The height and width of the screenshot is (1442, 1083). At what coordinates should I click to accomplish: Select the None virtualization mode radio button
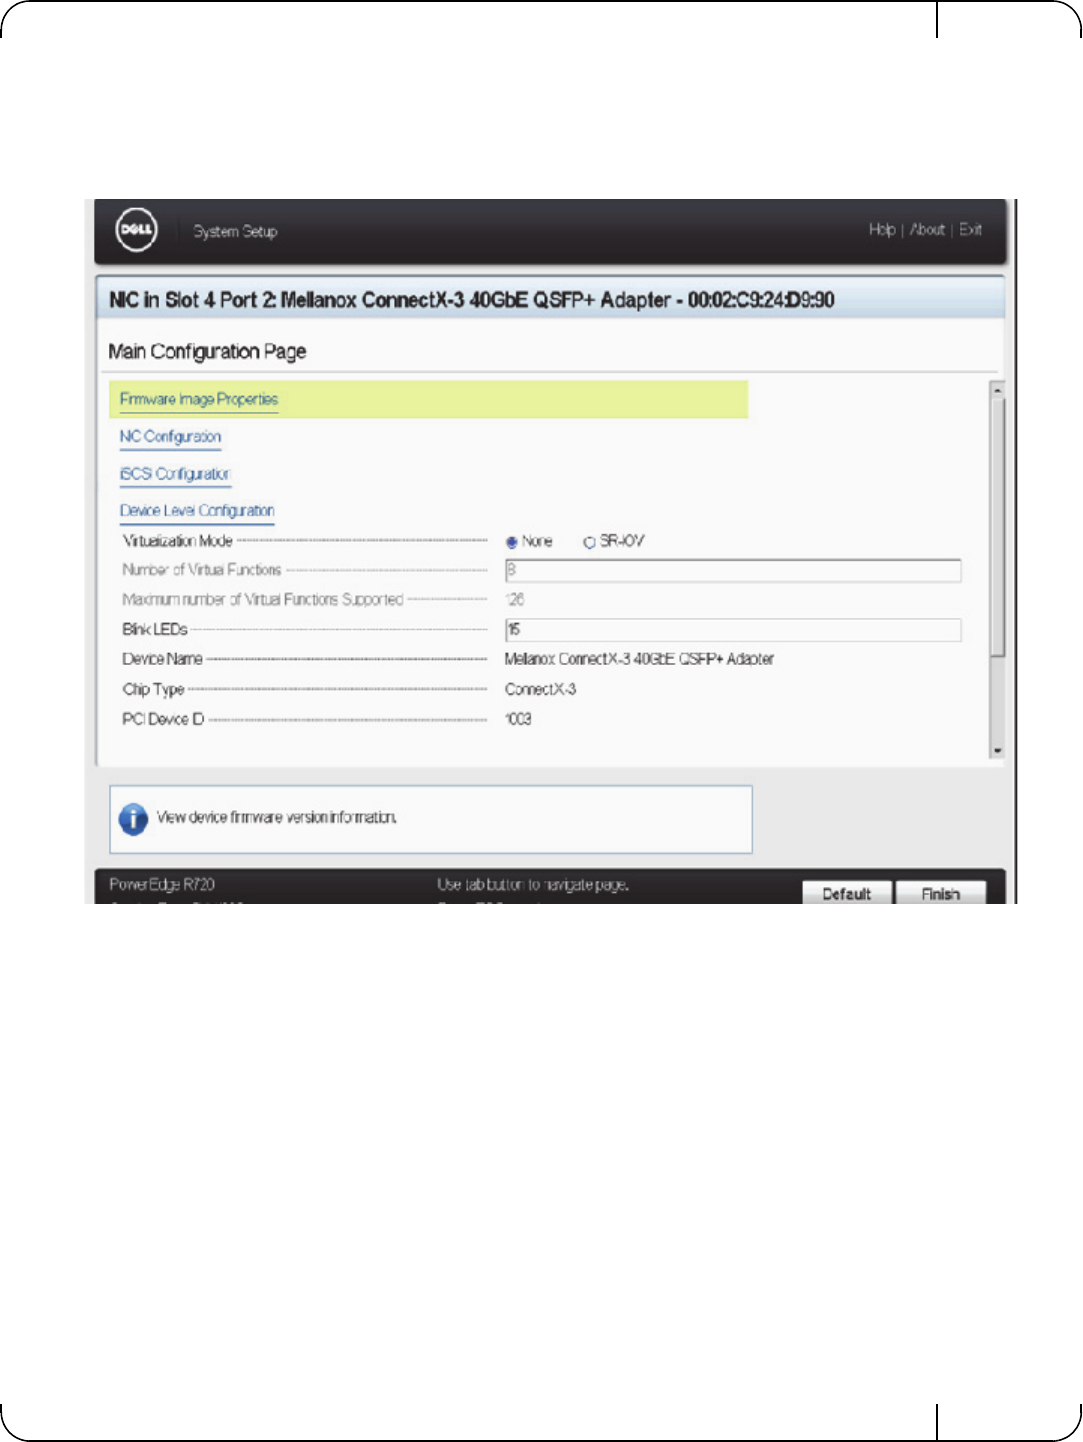(511, 542)
